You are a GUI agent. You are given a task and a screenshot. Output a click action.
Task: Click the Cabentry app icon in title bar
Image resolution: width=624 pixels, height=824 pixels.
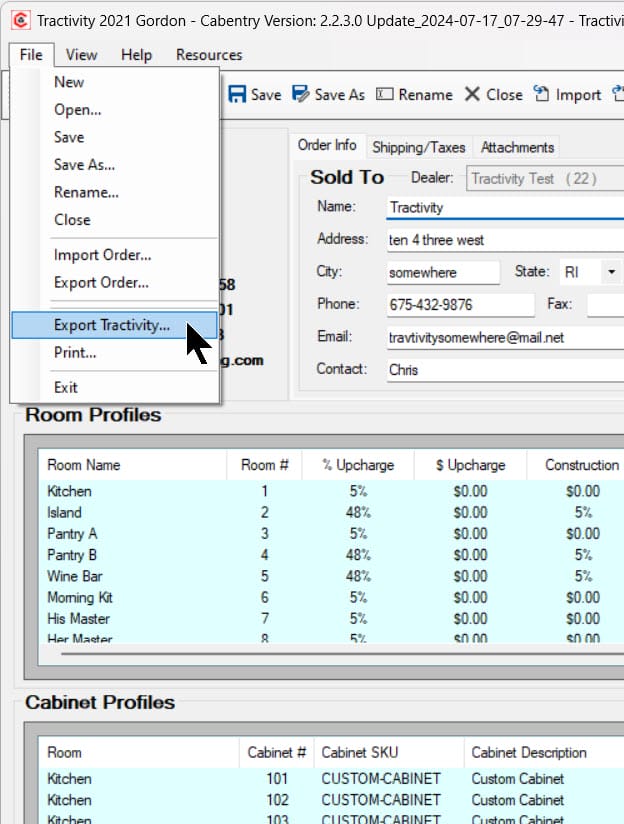tap(21, 20)
